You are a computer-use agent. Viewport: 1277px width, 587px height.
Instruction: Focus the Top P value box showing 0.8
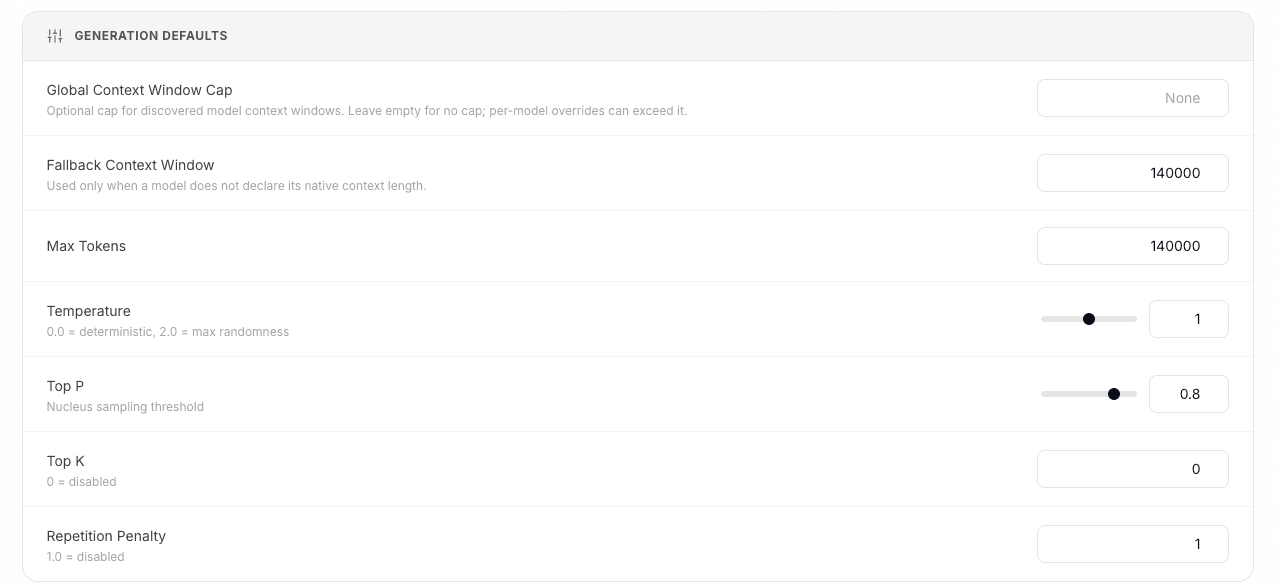(x=1188, y=394)
